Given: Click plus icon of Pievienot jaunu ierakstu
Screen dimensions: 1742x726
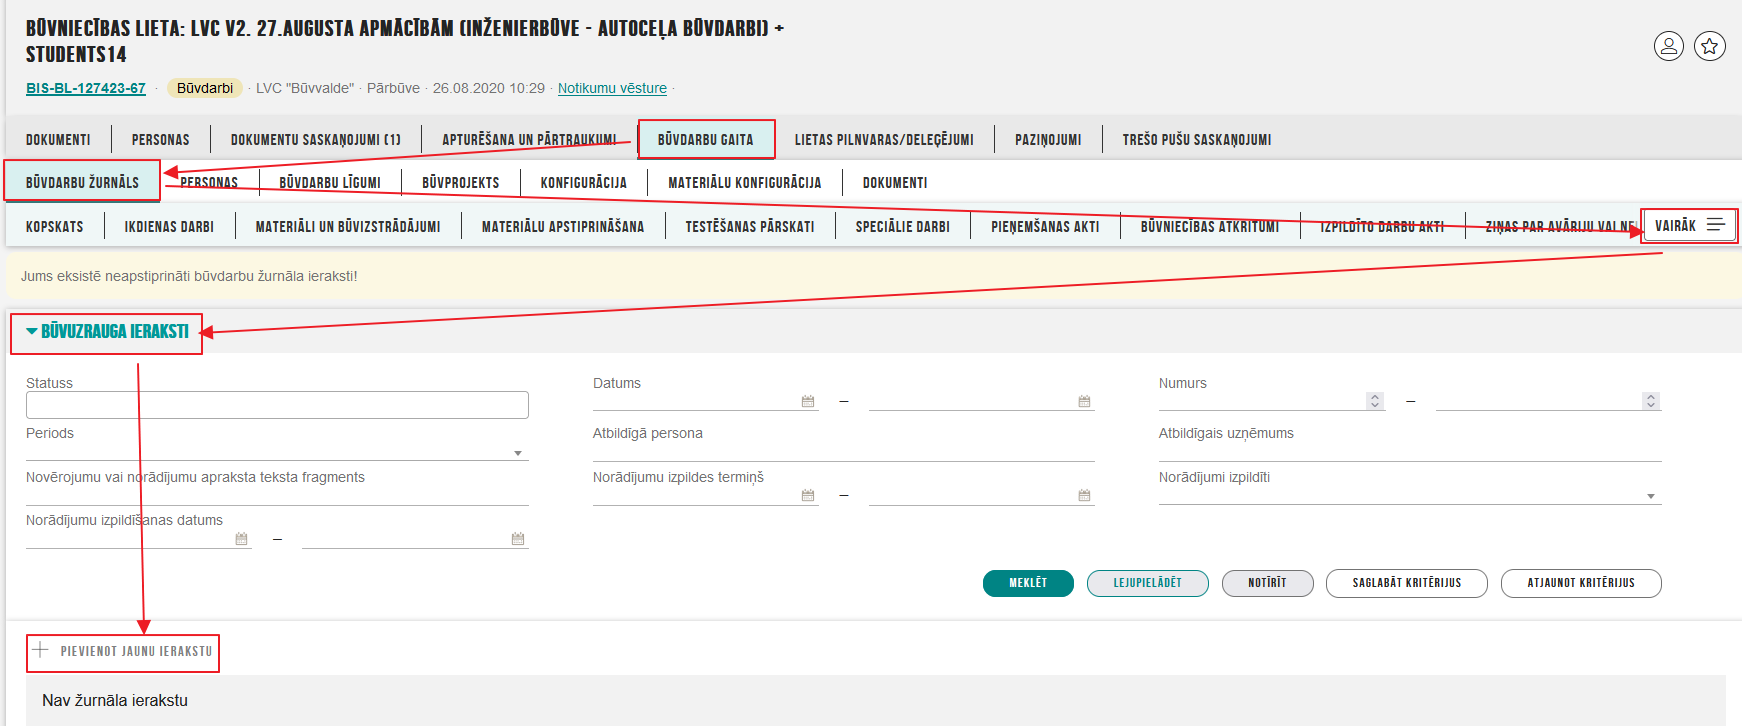Looking at the screenshot, I should [40, 650].
